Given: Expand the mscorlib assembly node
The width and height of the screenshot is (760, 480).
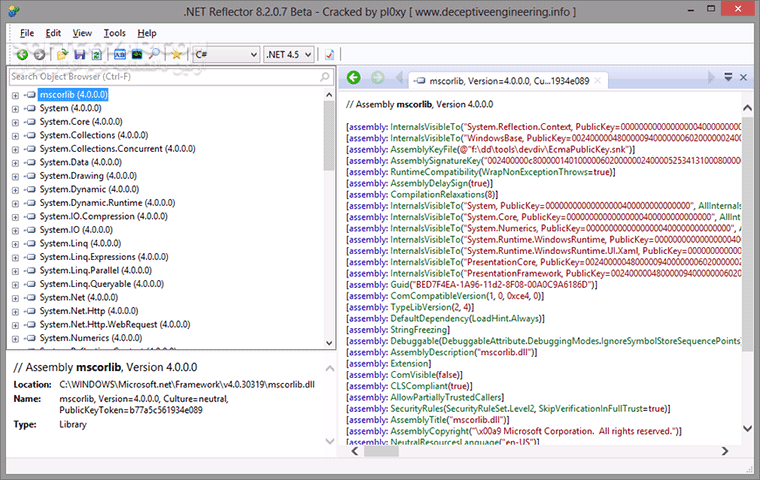Looking at the screenshot, I should [15, 95].
